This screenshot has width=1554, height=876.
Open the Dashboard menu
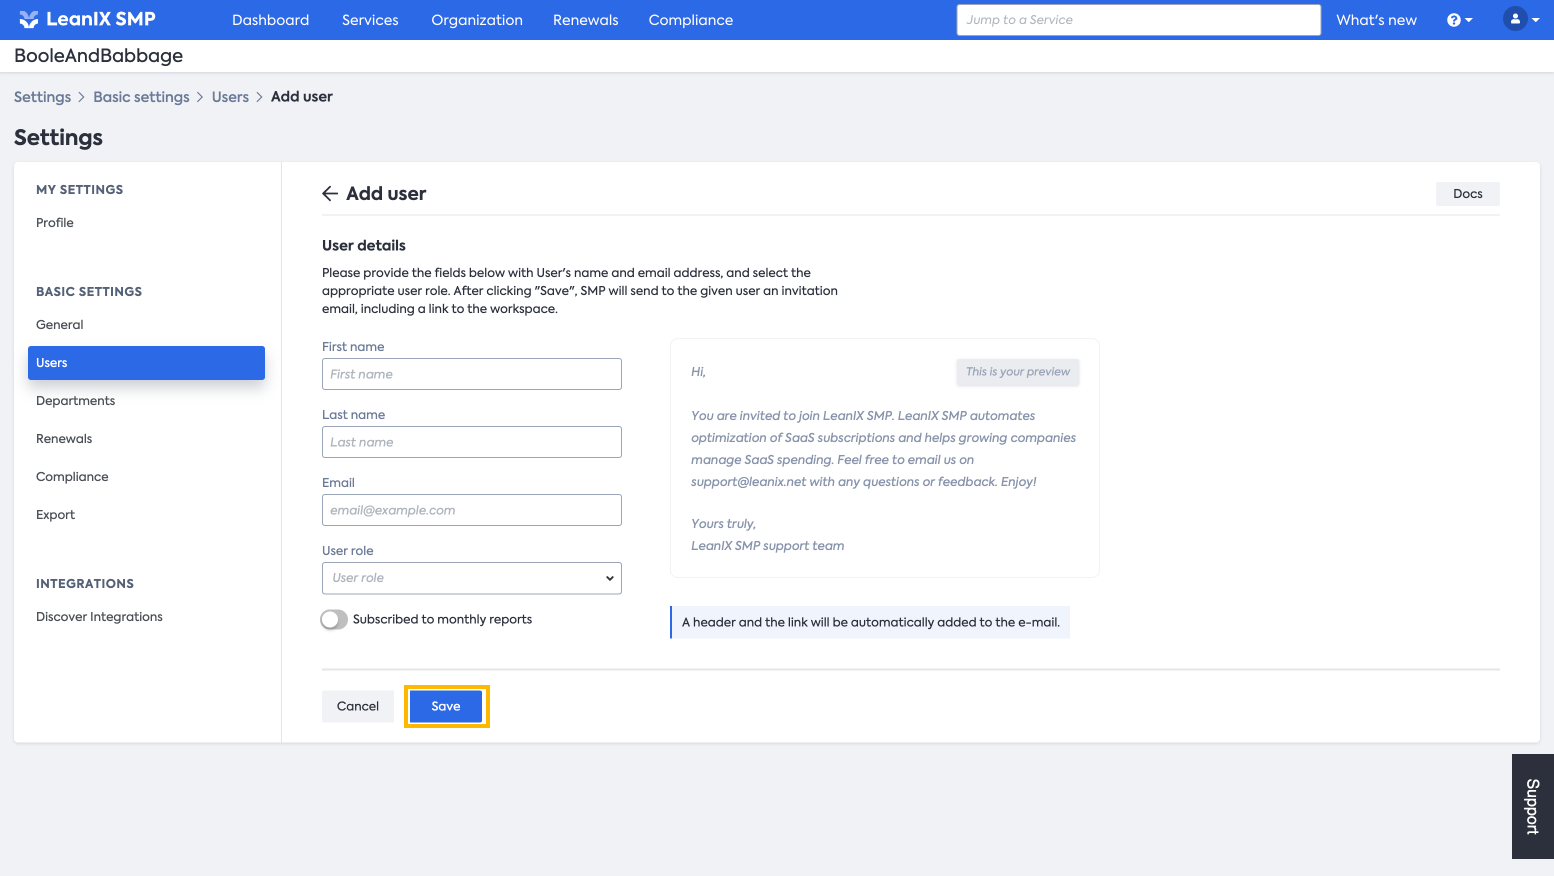pos(270,20)
